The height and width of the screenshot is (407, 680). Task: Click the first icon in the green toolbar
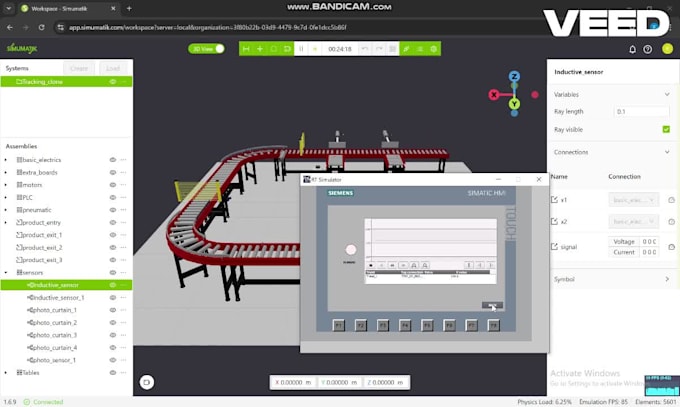(x=246, y=49)
